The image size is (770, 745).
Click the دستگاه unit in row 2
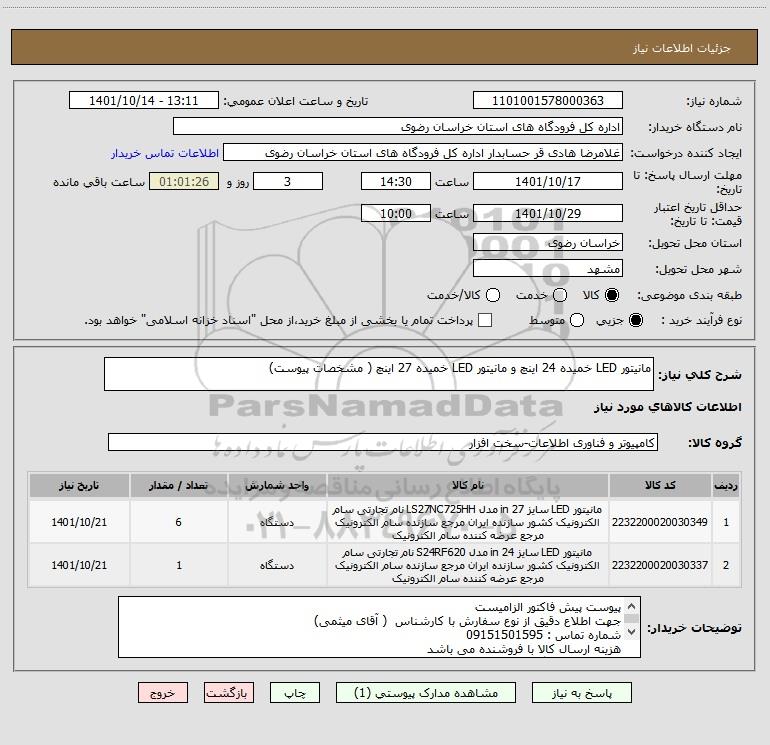click(x=277, y=565)
